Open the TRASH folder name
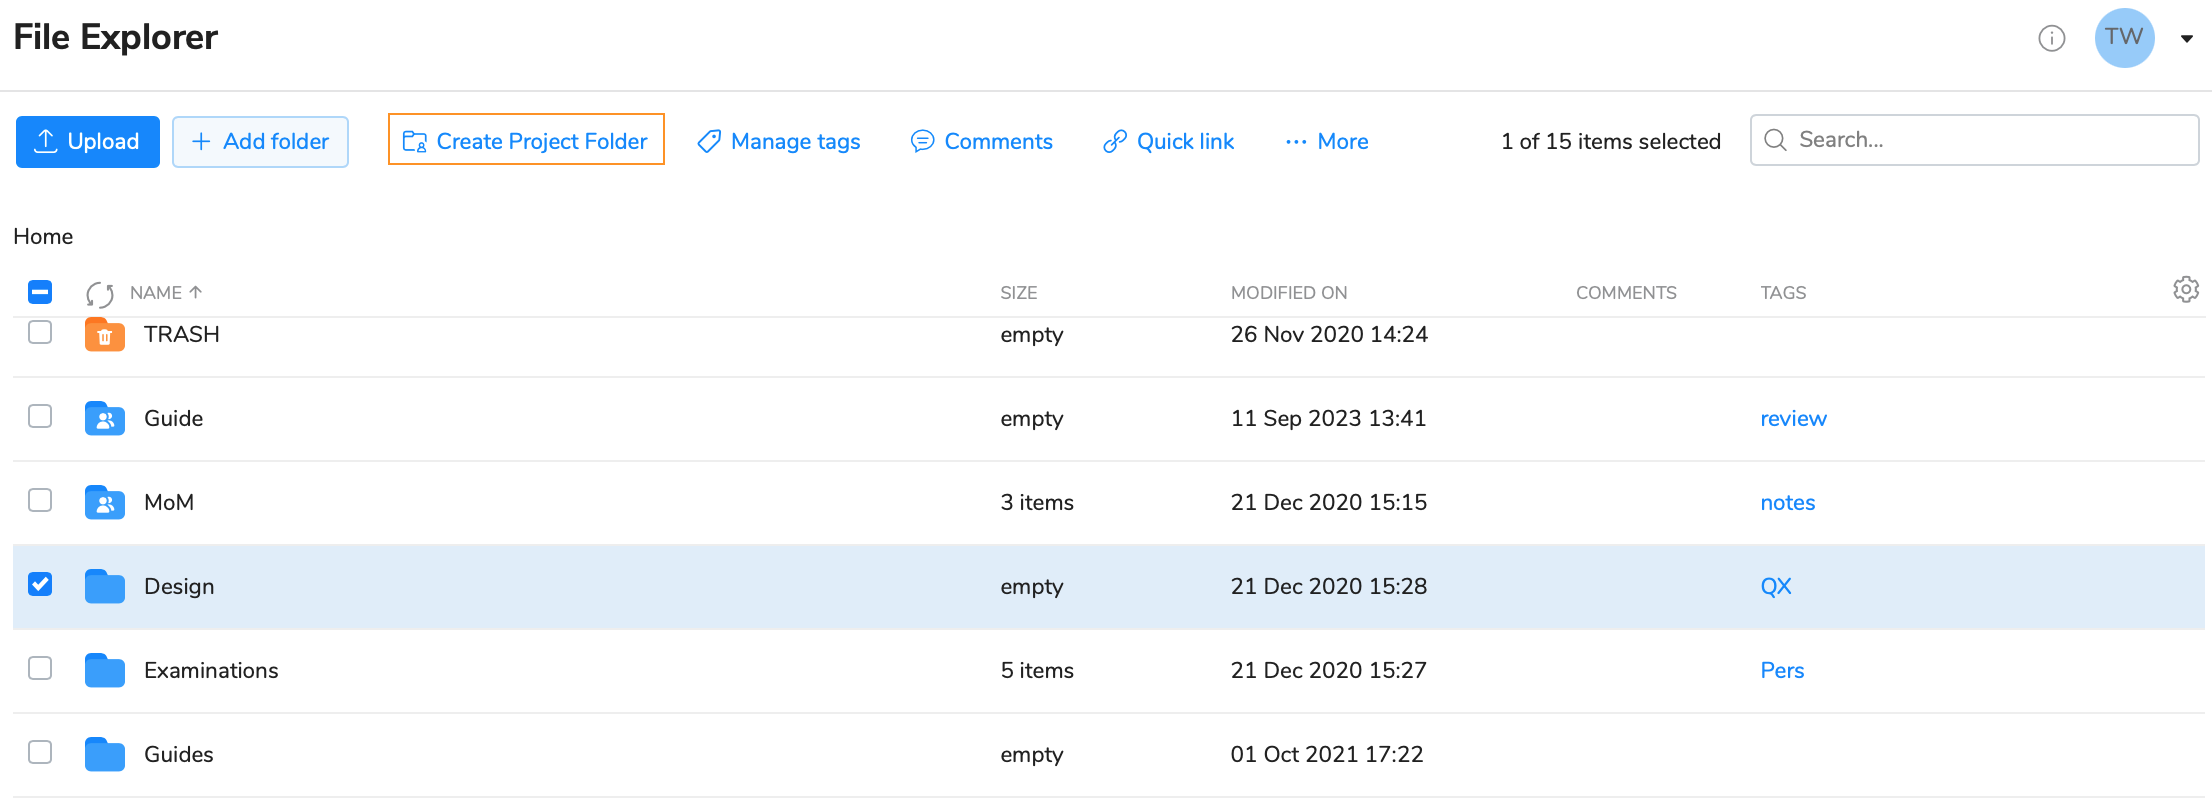This screenshot has height=801, width=2212. [182, 334]
